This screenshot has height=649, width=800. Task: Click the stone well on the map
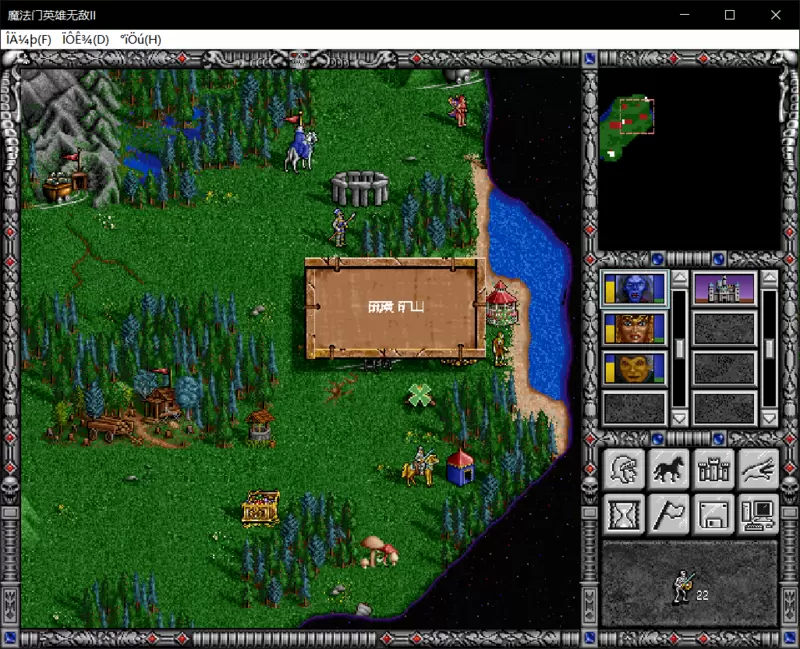click(x=260, y=427)
